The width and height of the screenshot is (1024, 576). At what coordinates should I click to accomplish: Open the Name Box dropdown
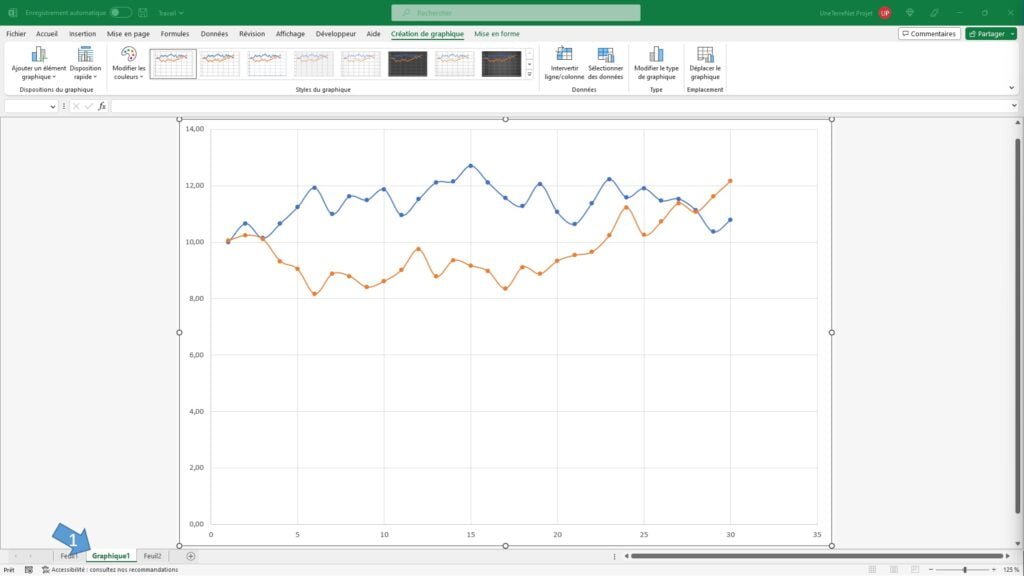click(53, 106)
